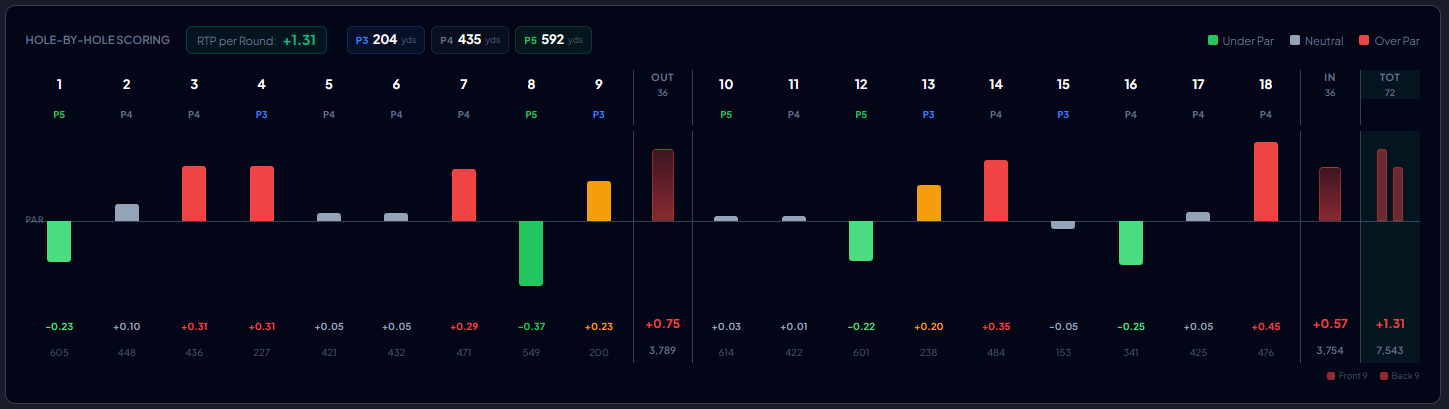Toggle the Front 9 legend entry

(1348, 376)
